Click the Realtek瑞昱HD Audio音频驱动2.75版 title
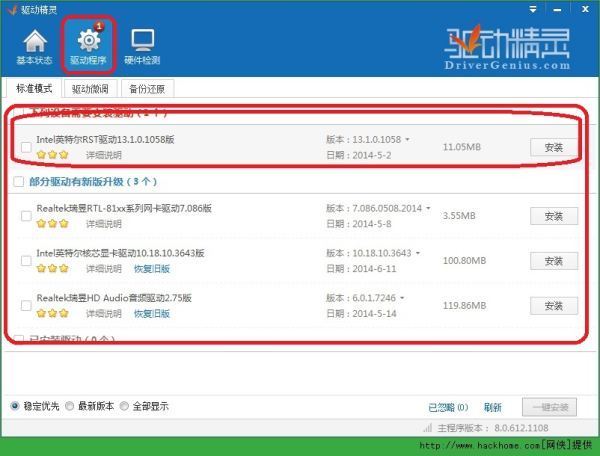 [114, 298]
